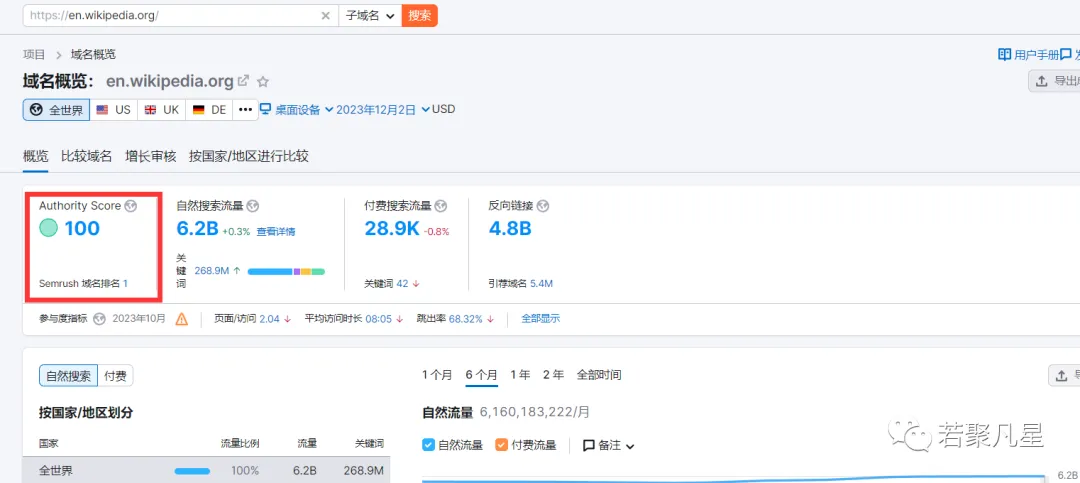The image size is (1080, 483).
Task: Open the 268.9M keywords value
Action: 212,271
